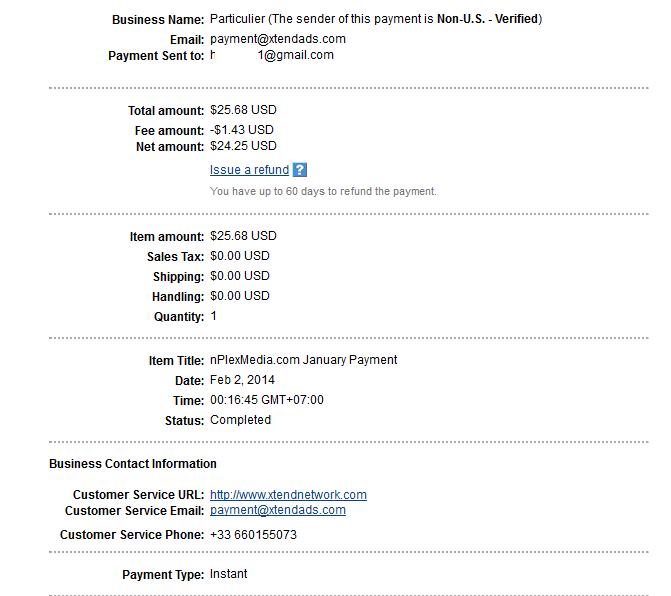Click the payment@xtendads.com customer service email link

[x=278, y=510]
